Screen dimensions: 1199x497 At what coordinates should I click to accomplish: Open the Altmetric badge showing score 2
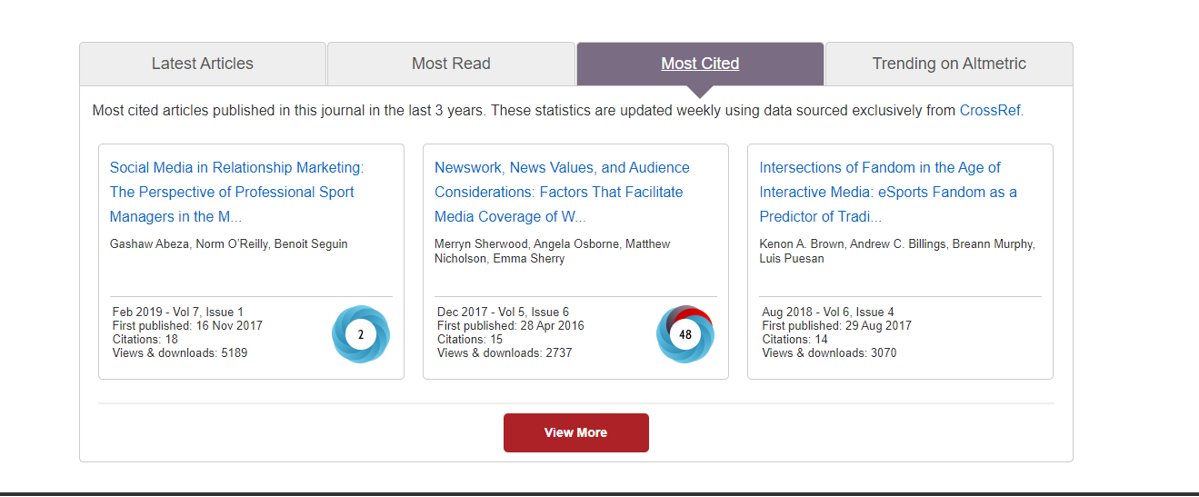pos(361,334)
